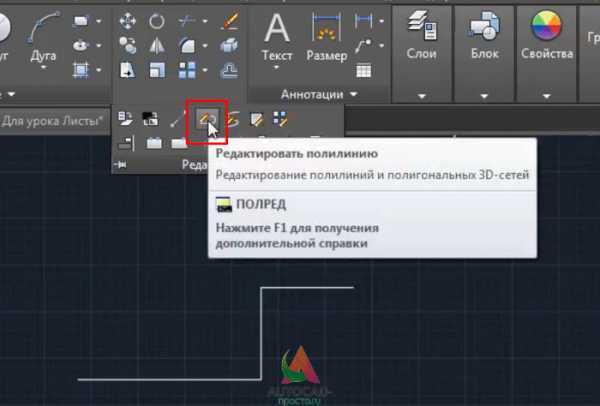Activate the Rotate tool
Screen dimensions: 600x406
tap(157, 21)
